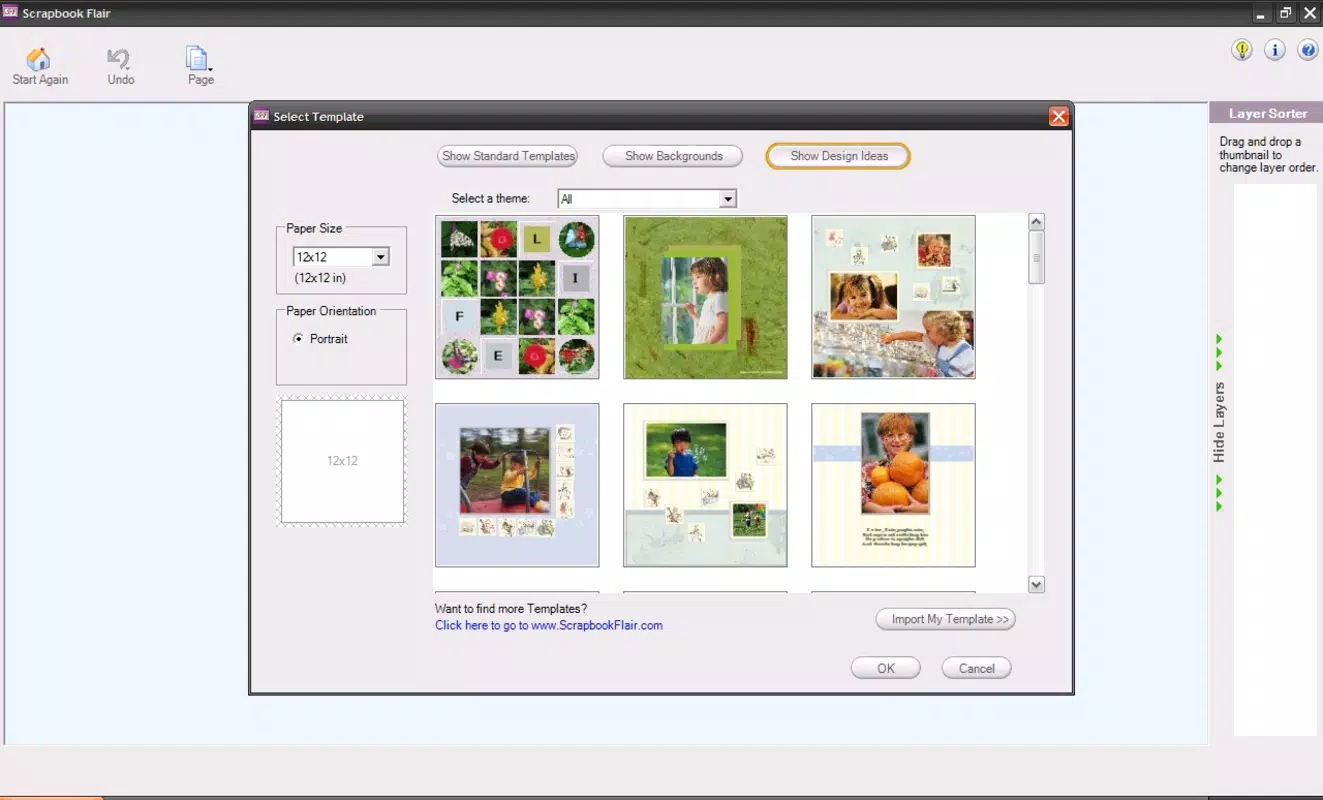Close the Select Template dialog
Viewport: 1323px width, 800px height.
point(1059,117)
